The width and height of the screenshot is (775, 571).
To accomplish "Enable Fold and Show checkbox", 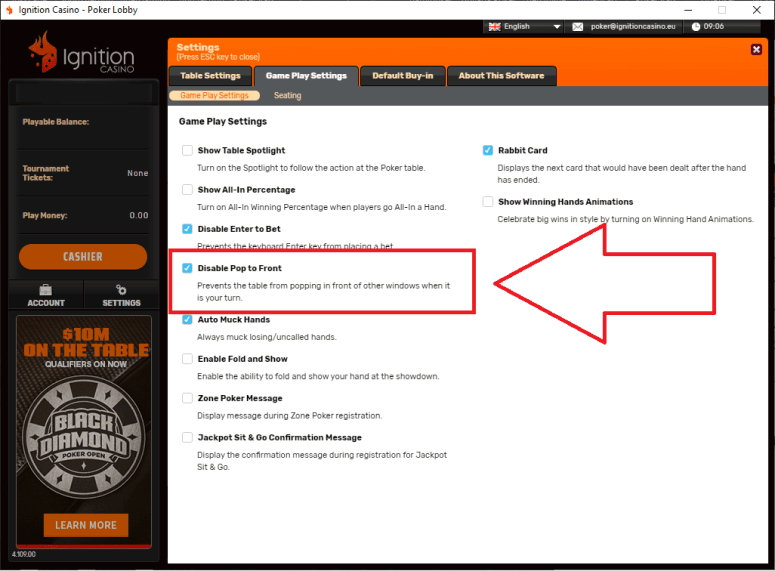I will pos(187,359).
